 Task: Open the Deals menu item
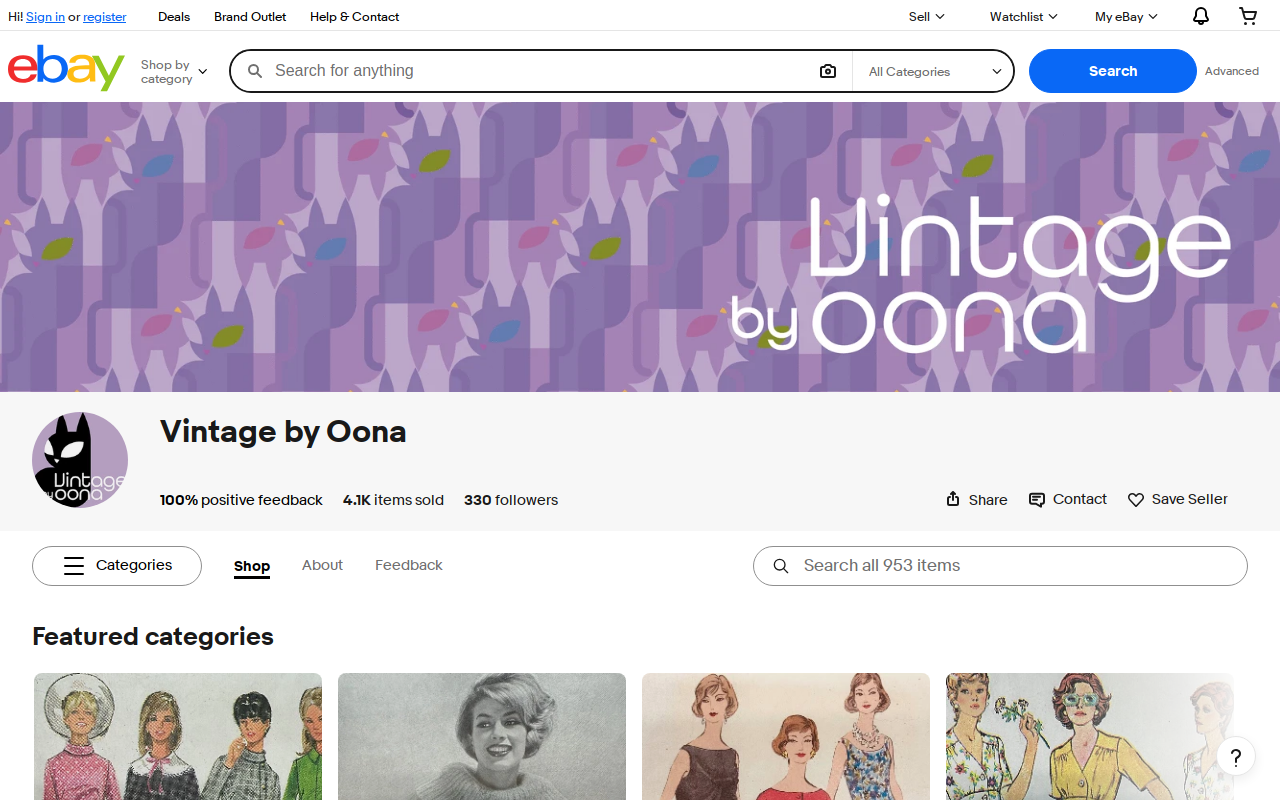[x=174, y=16]
